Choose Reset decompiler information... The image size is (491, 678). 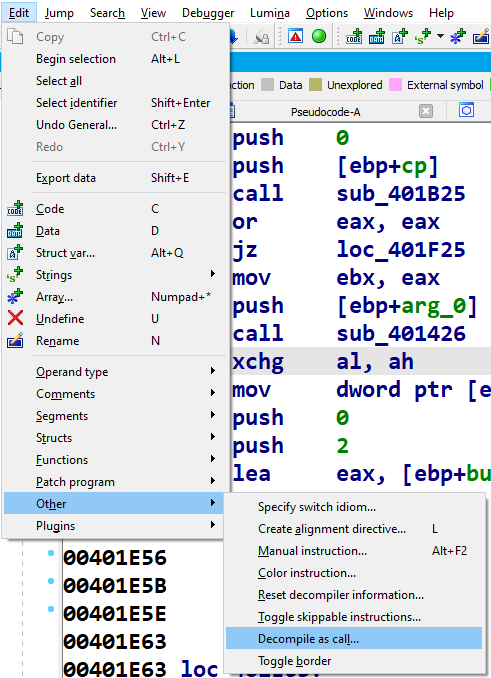click(354, 595)
